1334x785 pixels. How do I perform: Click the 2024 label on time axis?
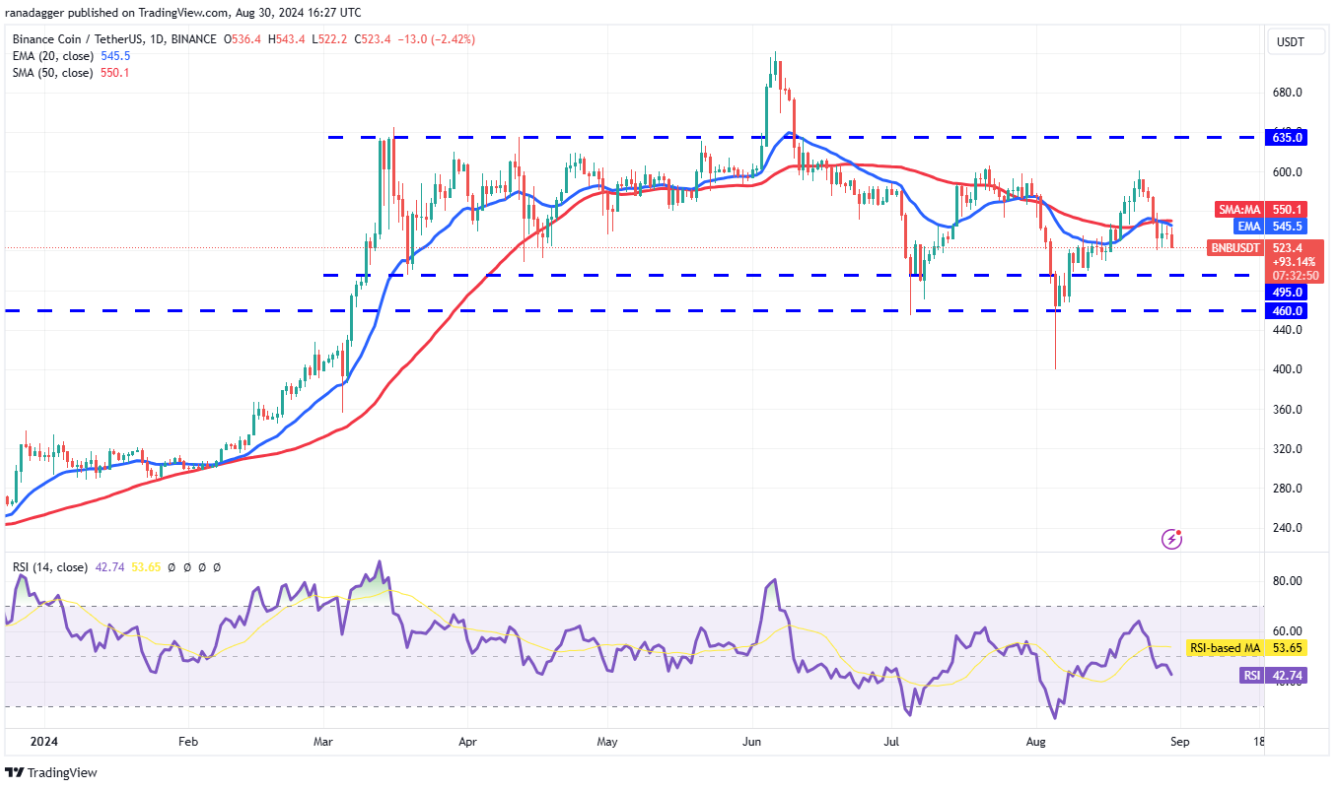pyautogui.click(x=44, y=743)
